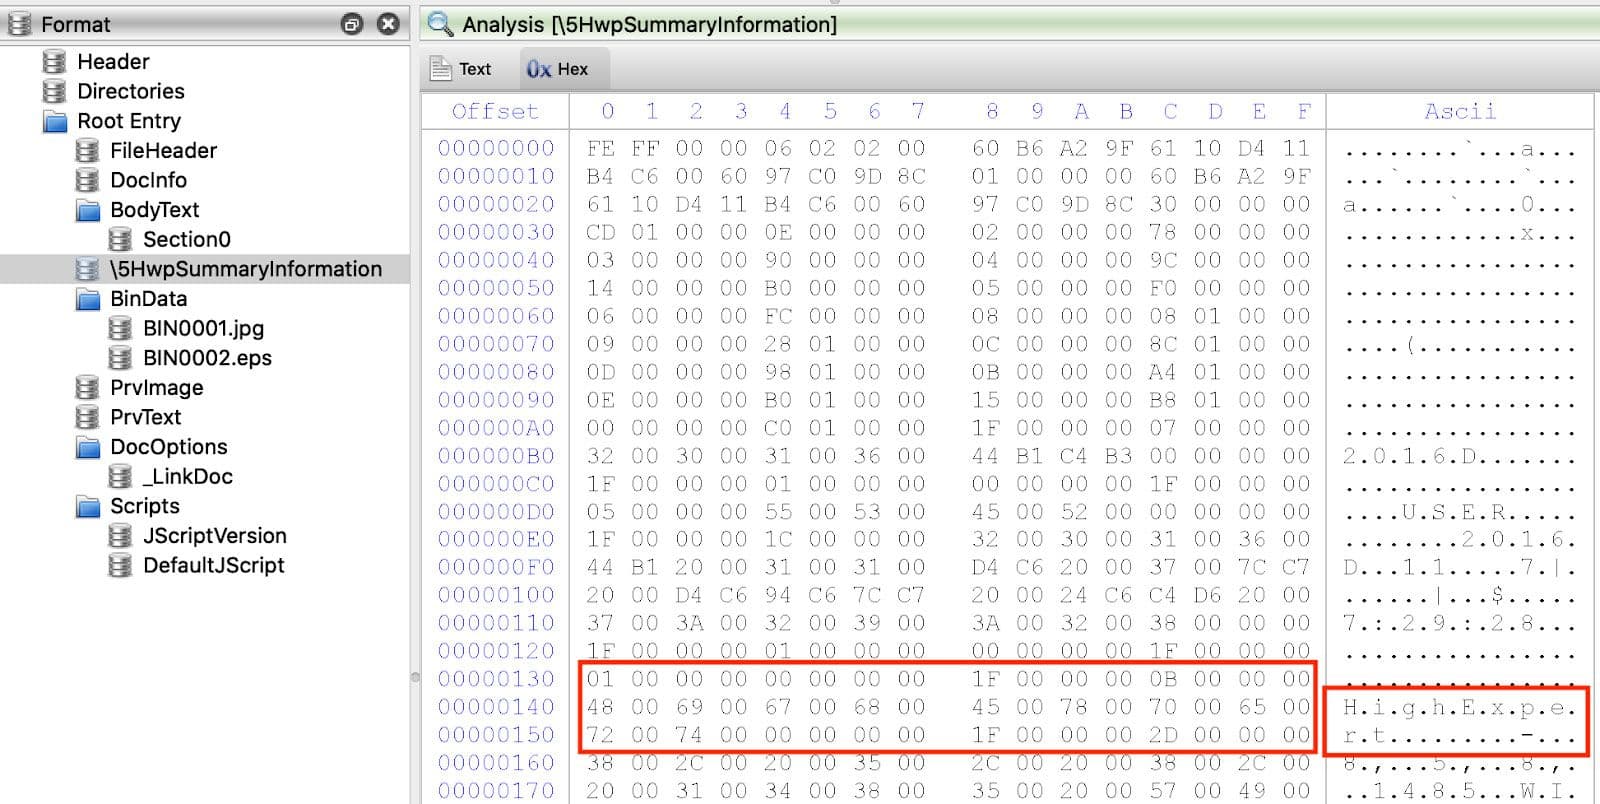The image size is (1600, 804).
Task: Click the 'H.i.g.h.E.x.p.e.' Ascii text
Action: click(x=1460, y=708)
